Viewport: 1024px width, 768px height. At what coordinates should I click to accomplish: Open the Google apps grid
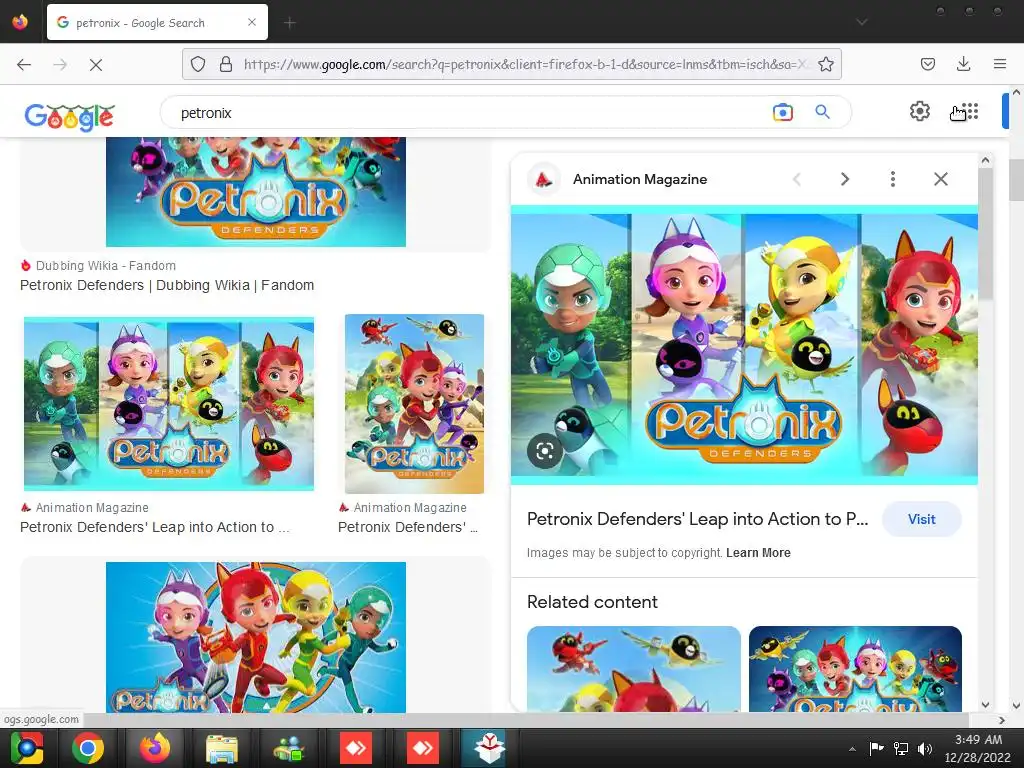click(970, 112)
